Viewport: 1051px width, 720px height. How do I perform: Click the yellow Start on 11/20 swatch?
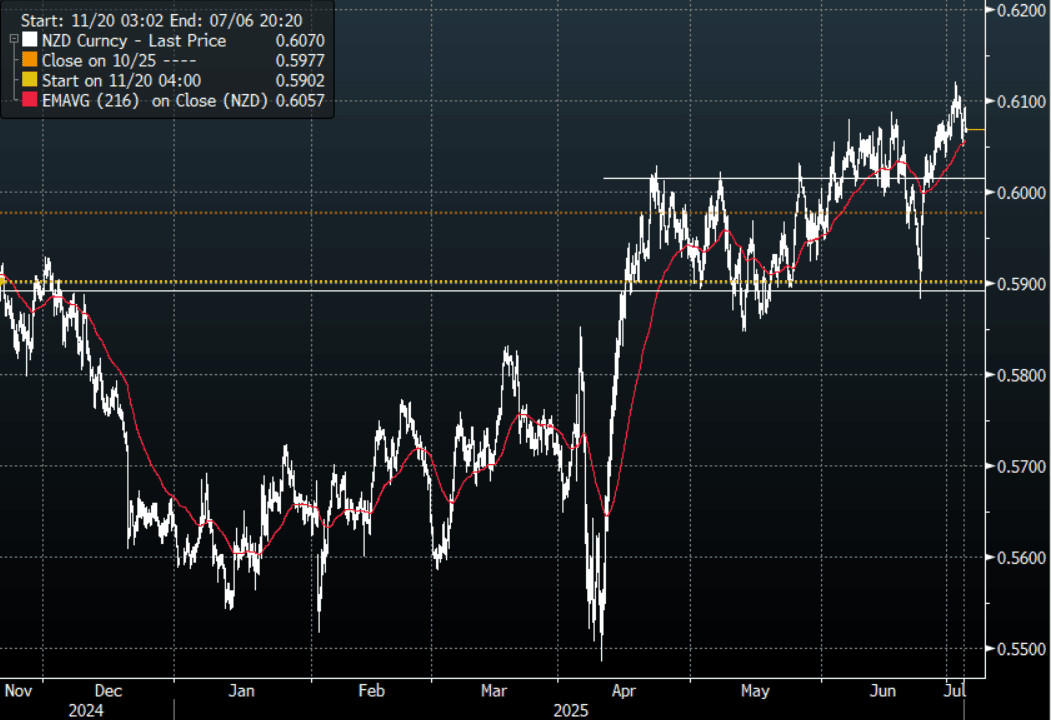28,81
